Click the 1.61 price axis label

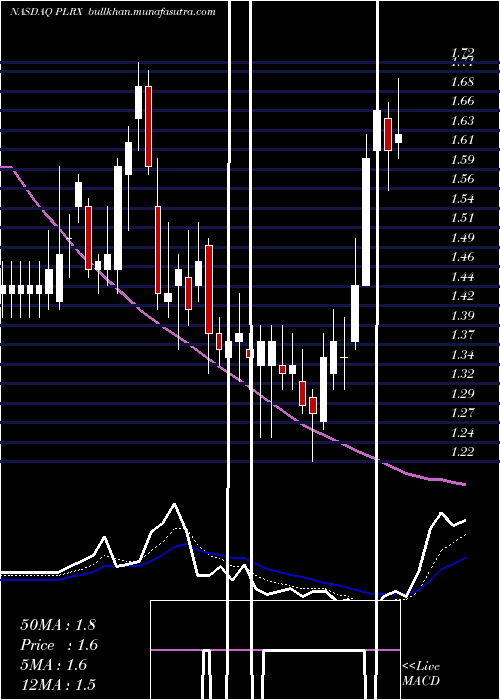[x=462, y=140]
